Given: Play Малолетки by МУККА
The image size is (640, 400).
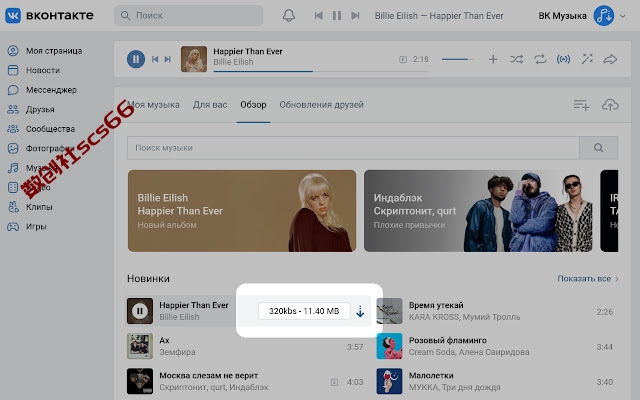Looking at the screenshot, I should 389,381.
